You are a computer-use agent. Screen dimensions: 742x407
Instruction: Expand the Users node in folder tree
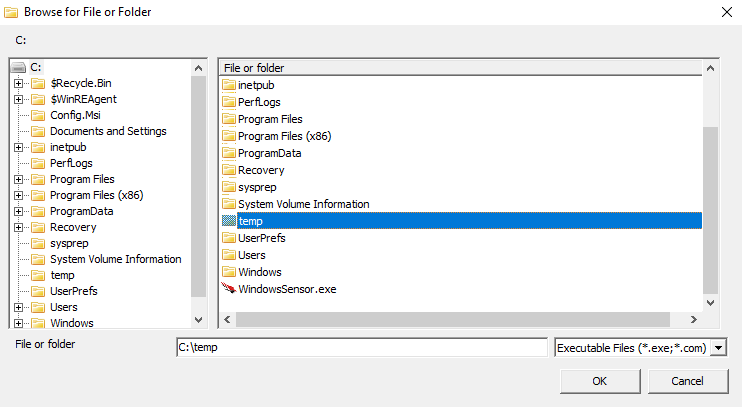(18, 308)
